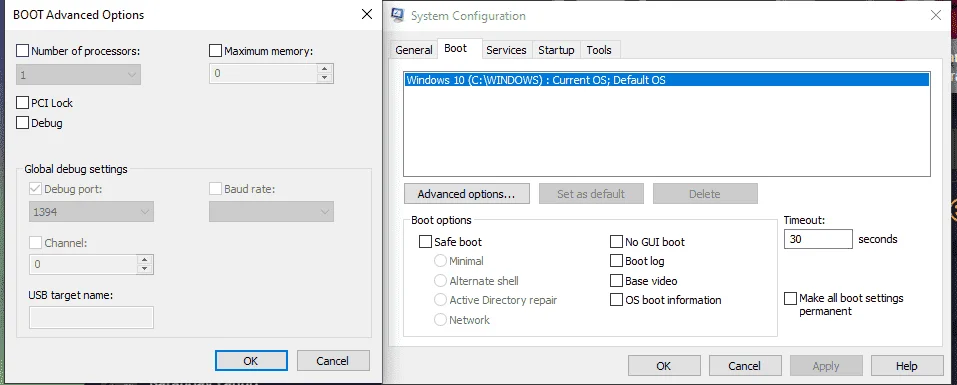This screenshot has width=957, height=385.
Task: Decrease Channel value with down arrow
Action: 145,269
